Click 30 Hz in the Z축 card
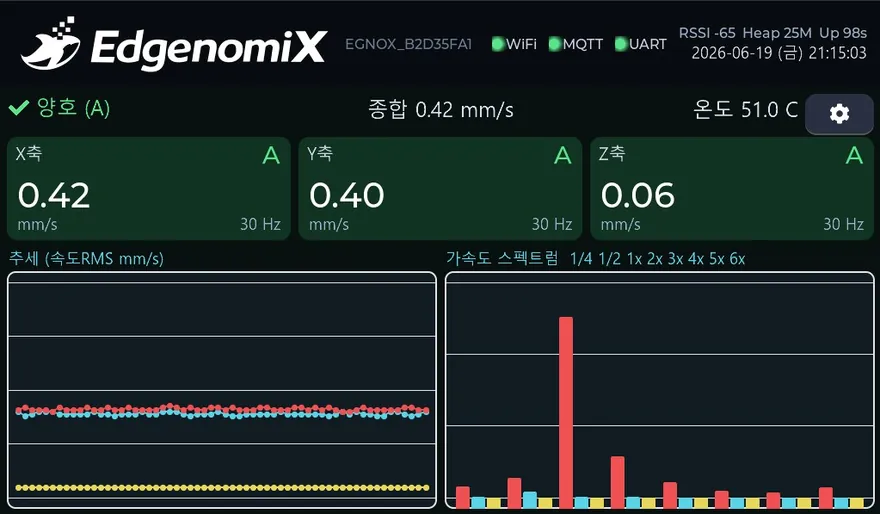Screen dimensions: 880x514 tap(844, 224)
